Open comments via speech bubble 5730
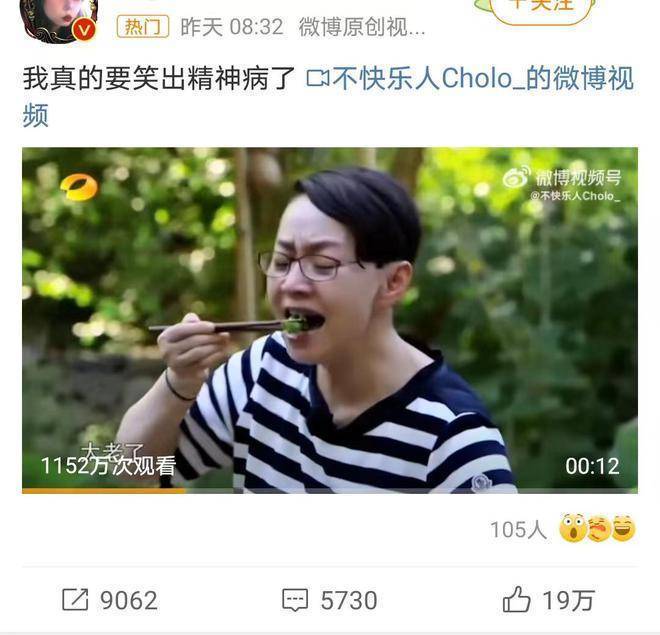Screen dimensions: 660x635 pyautogui.click(x=330, y=600)
